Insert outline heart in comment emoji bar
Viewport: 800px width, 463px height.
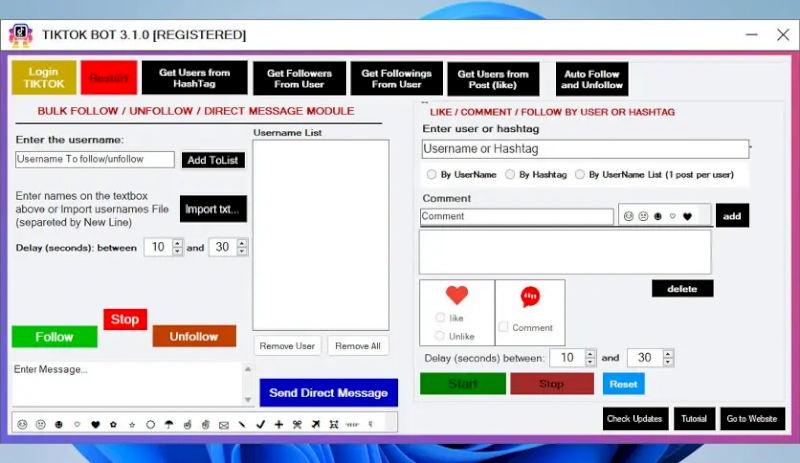pos(672,216)
